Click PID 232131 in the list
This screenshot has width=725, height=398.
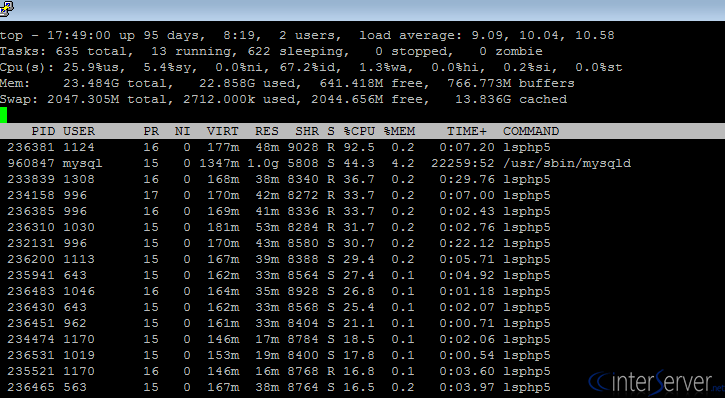tap(31, 243)
